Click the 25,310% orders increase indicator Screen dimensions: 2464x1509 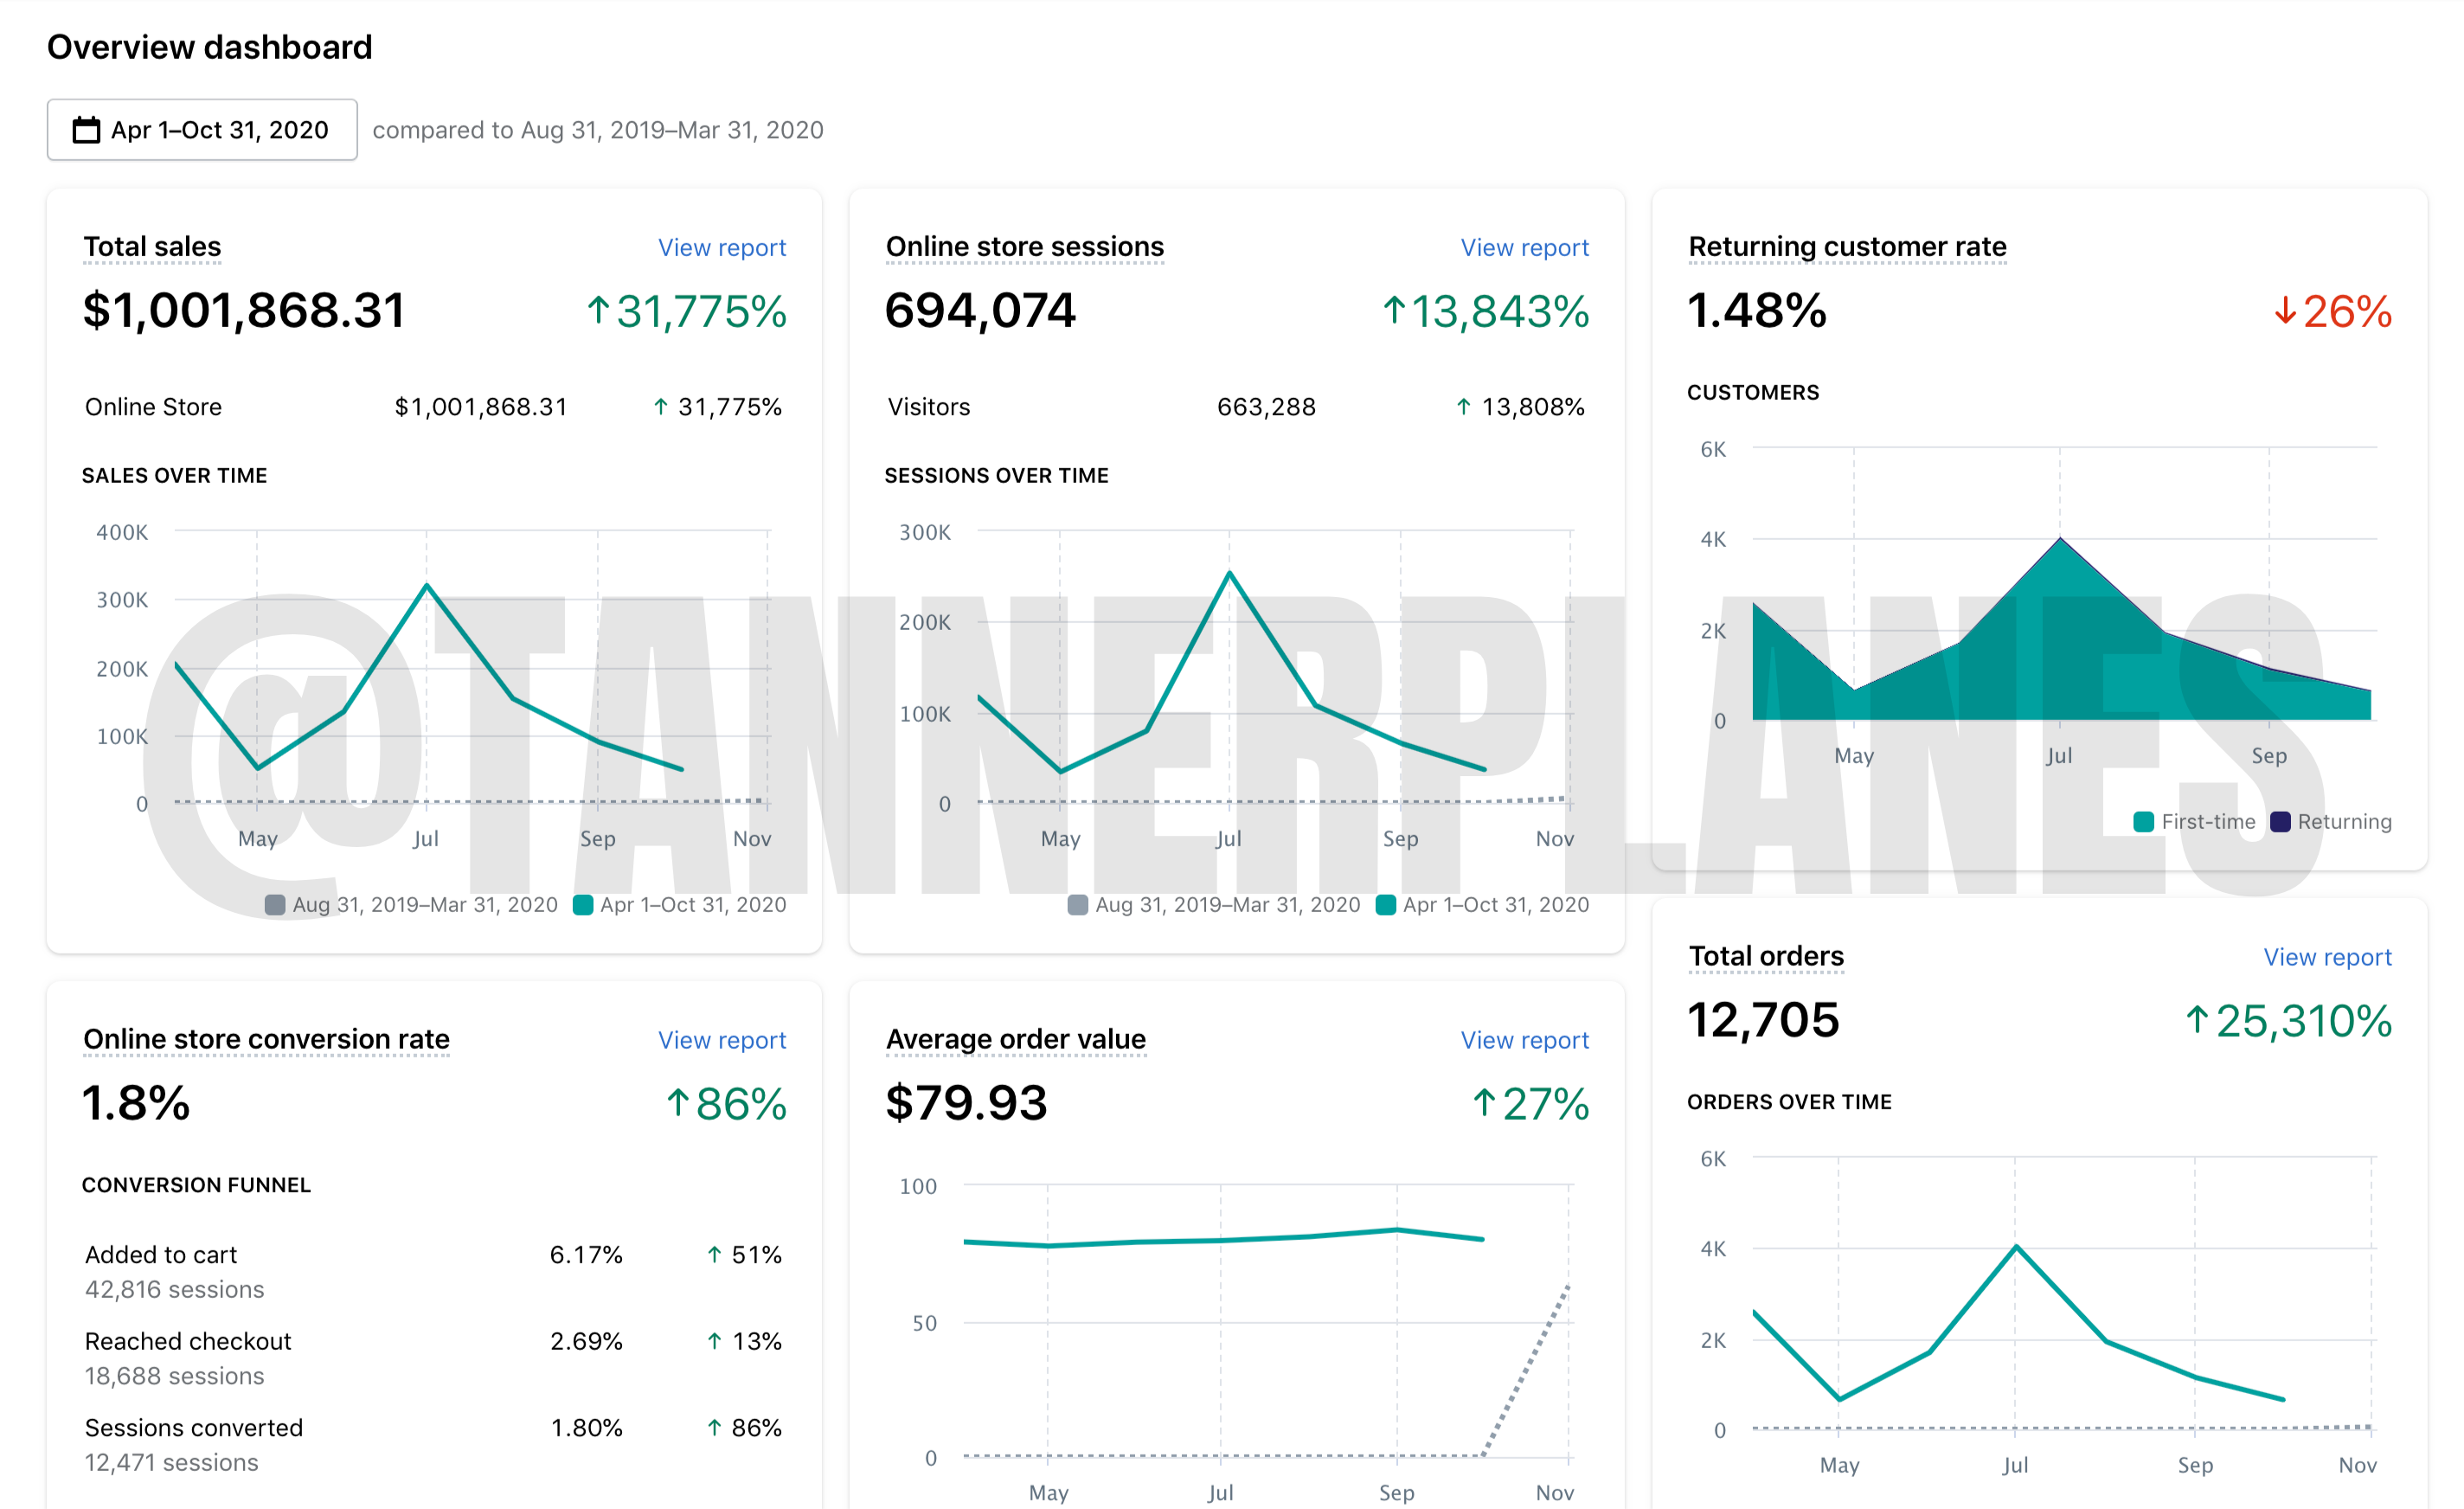tap(2288, 1021)
